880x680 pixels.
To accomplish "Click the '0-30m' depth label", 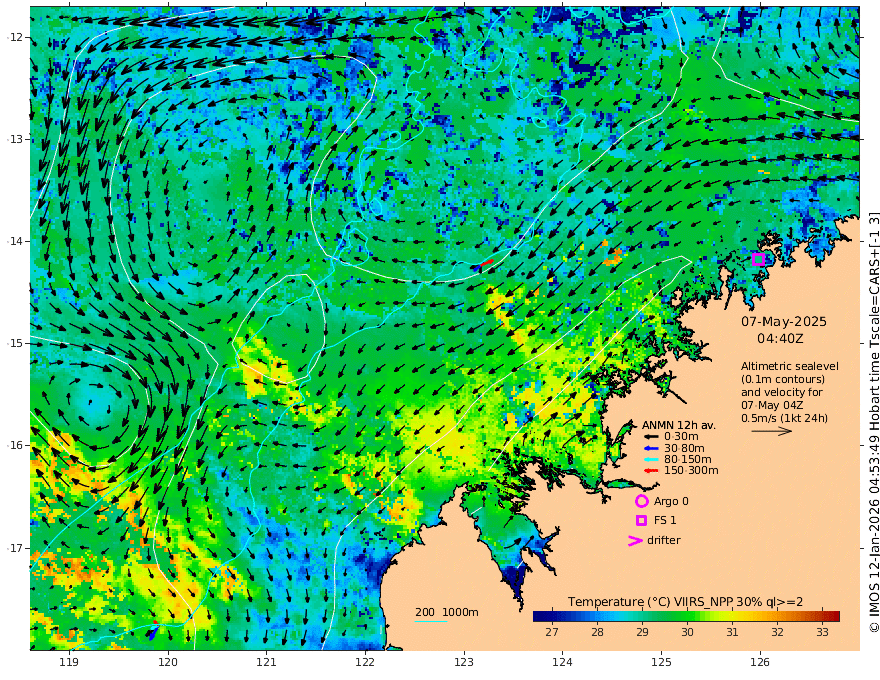I will [x=681, y=437].
